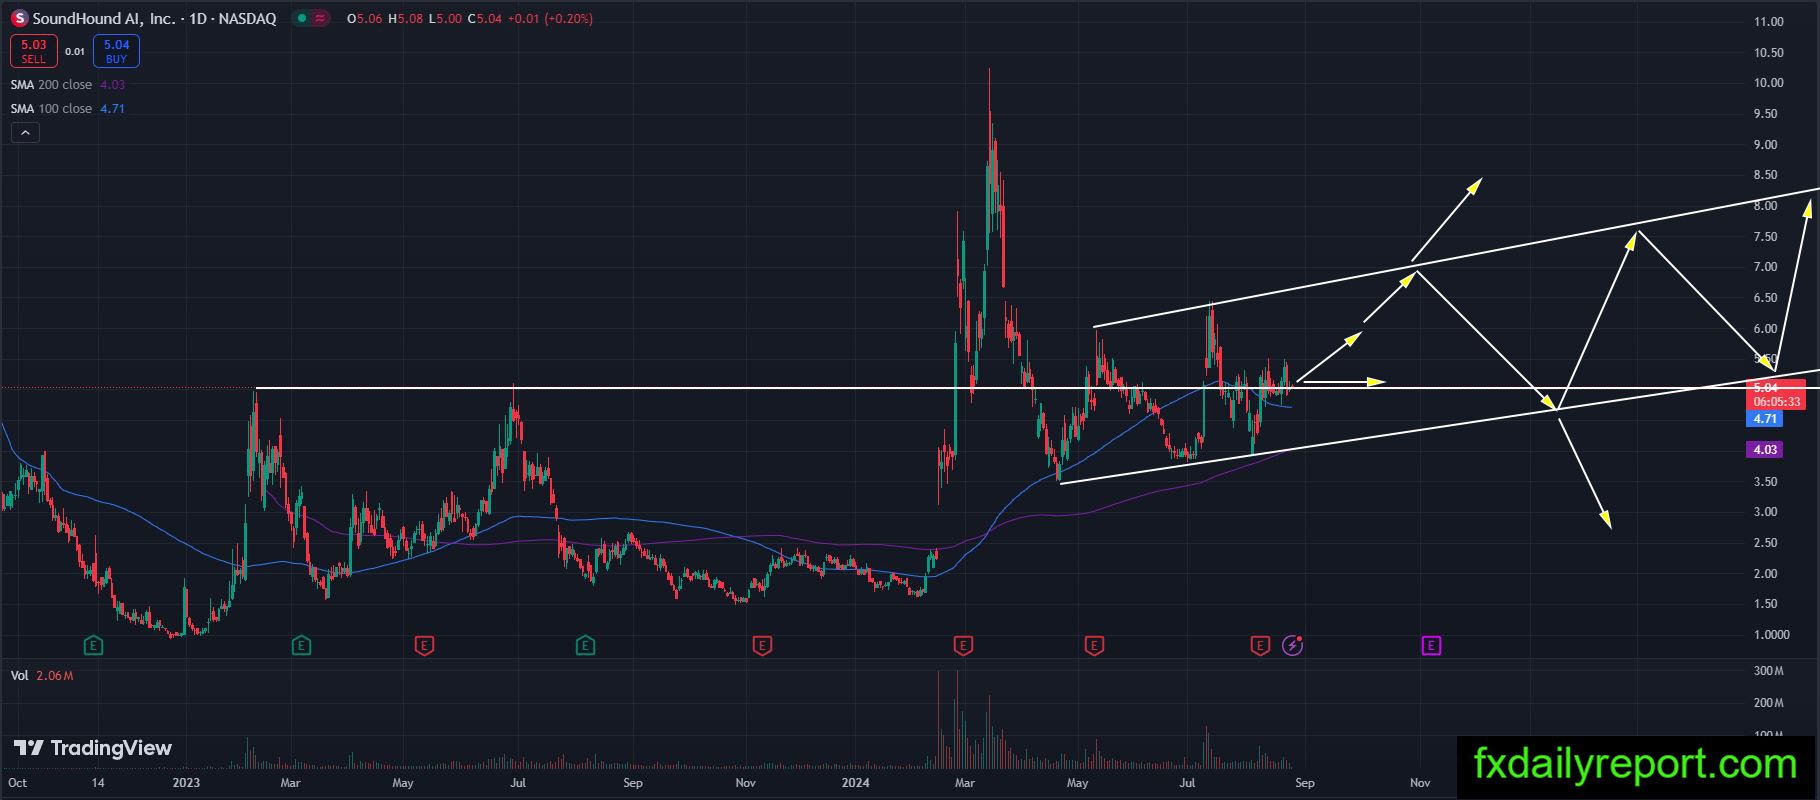The height and width of the screenshot is (800, 1820).
Task: Click the purple 4.03 SMA price label
Action: (x=1765, y=450)
